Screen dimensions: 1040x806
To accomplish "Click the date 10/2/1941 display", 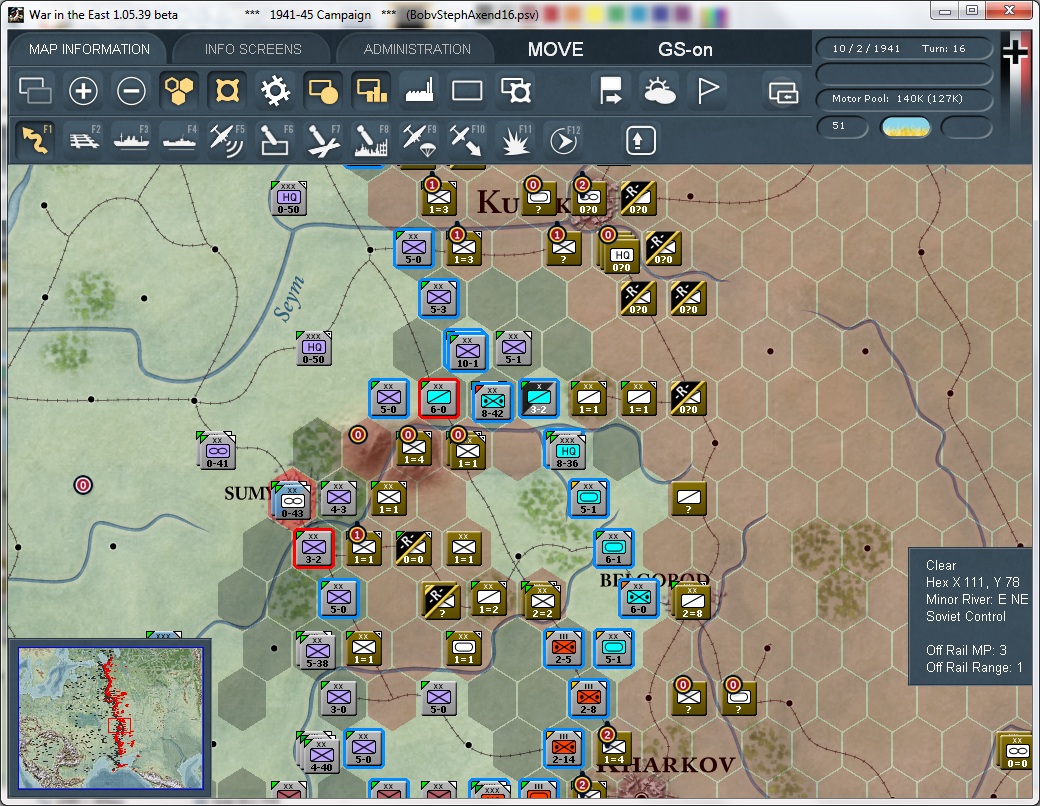I will click(x=866, y=48).
